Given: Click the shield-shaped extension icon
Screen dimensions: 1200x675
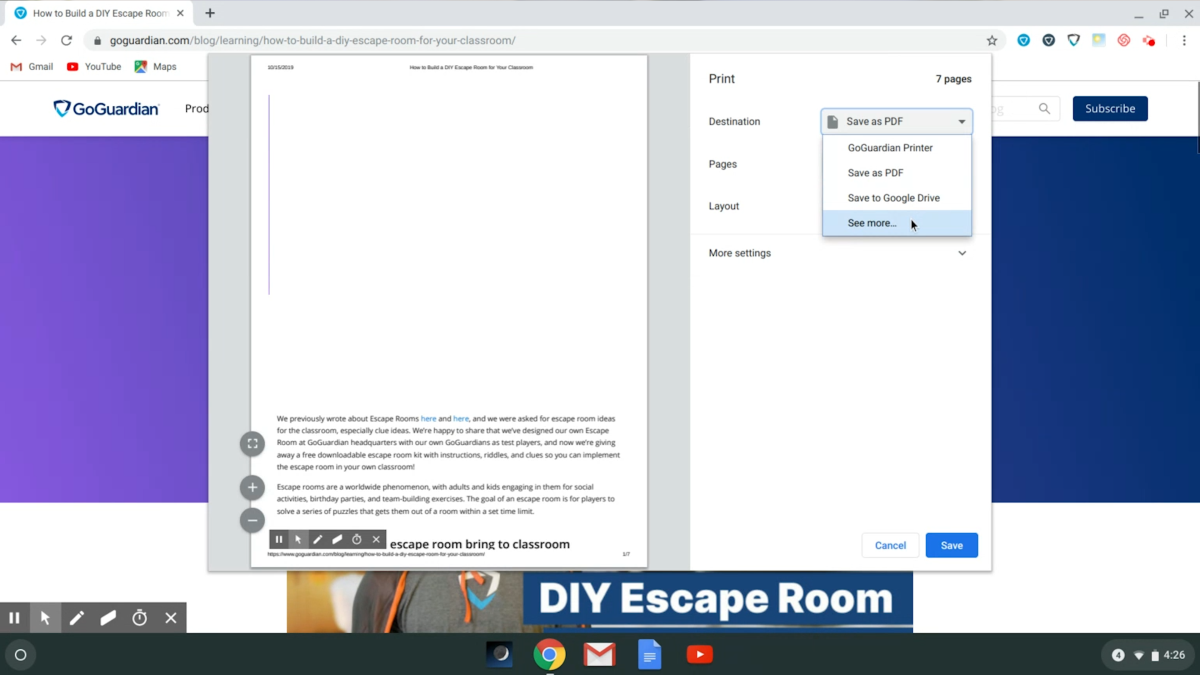Looking at the screenshot, I should click(1073, 41).
